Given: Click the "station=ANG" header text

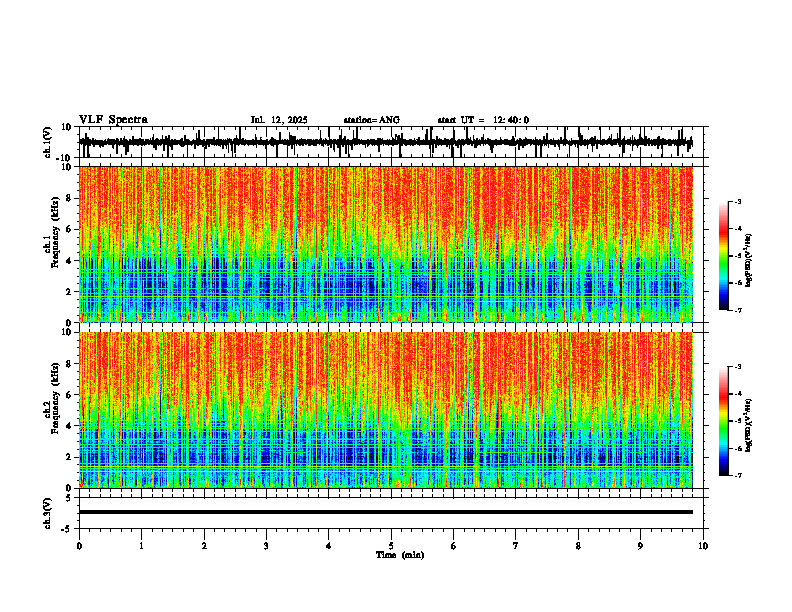Looking at the screenshot, I should tap(371, 120).
